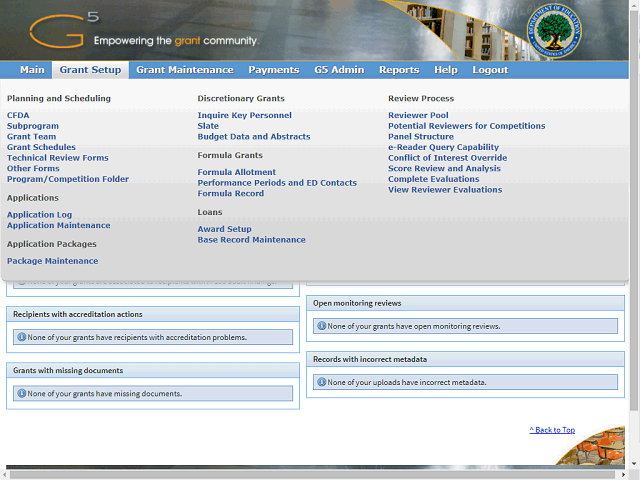The height and width of the screenshot is (480, 640).
Task: Click the G5 logo in header
Action: [x=64, y=30]
